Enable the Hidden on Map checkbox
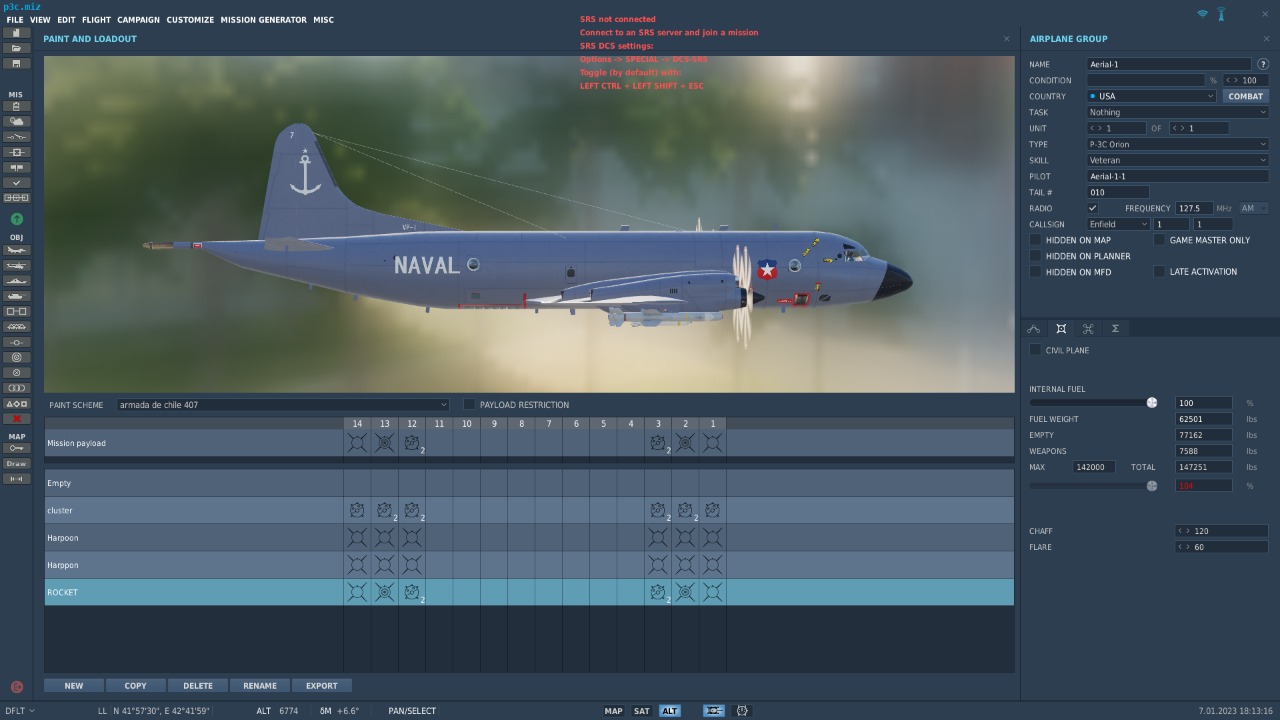 (1035, 240)
